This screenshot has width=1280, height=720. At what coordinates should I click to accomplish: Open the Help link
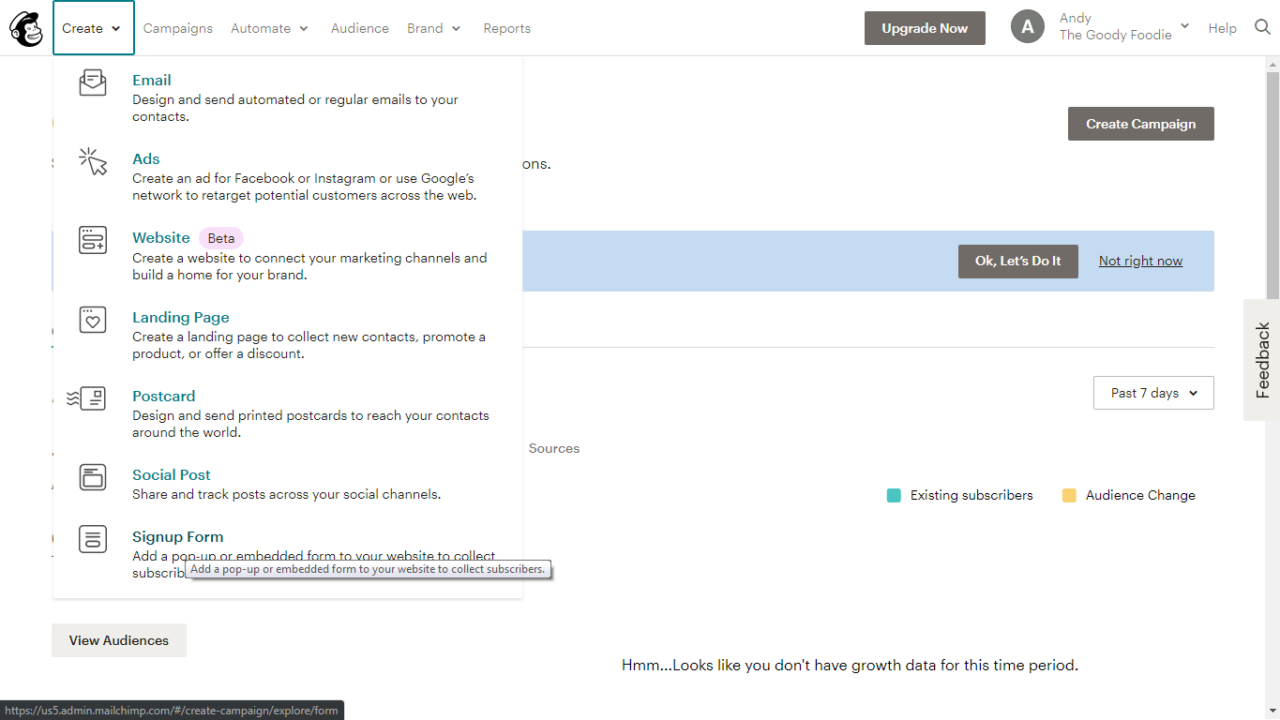pos(1222,28)
